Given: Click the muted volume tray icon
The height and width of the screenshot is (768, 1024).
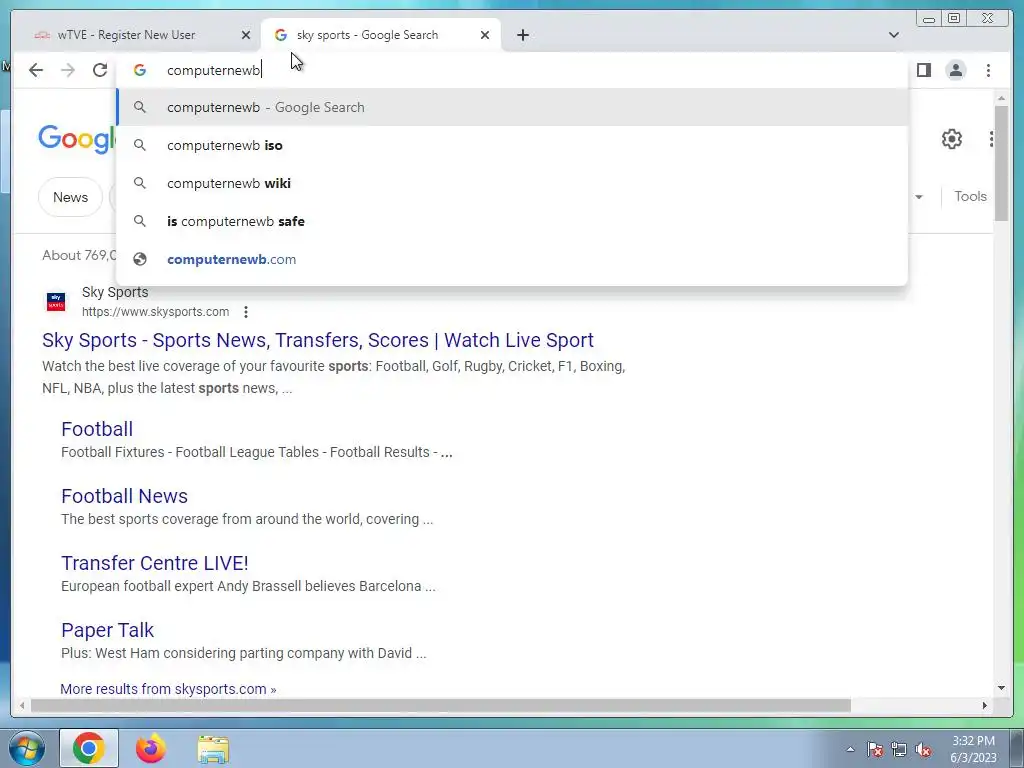Looking at the screenshot, I should (x=923, y=749).
